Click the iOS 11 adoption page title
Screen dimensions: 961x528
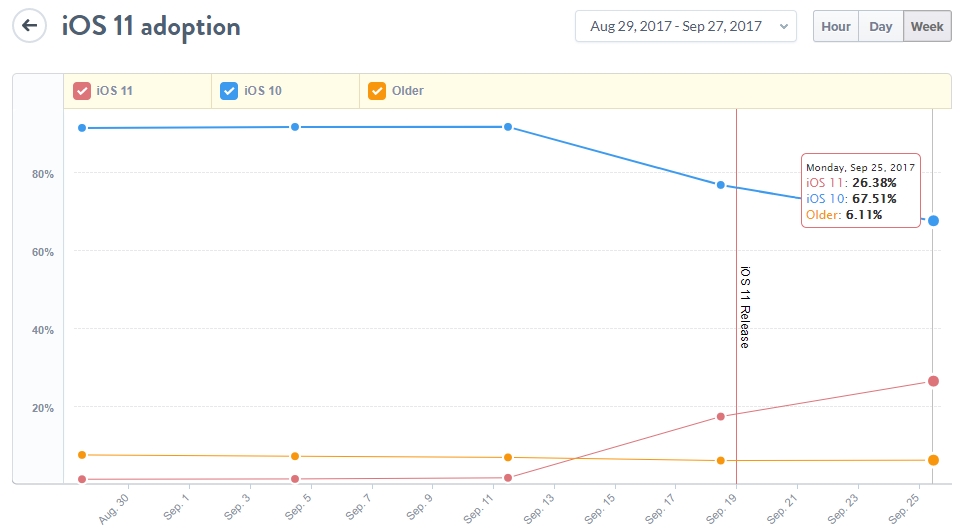pos(151,26)
